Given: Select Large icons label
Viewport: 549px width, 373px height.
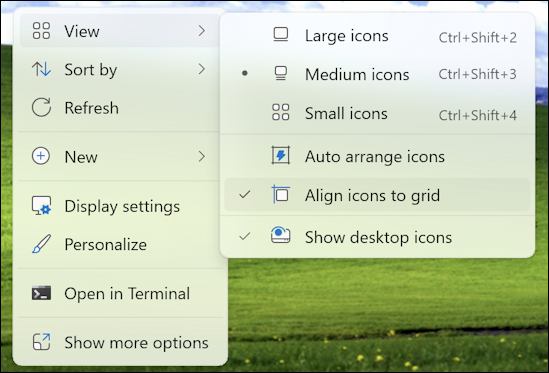Looking at the screenshot, I should (347, 36).
